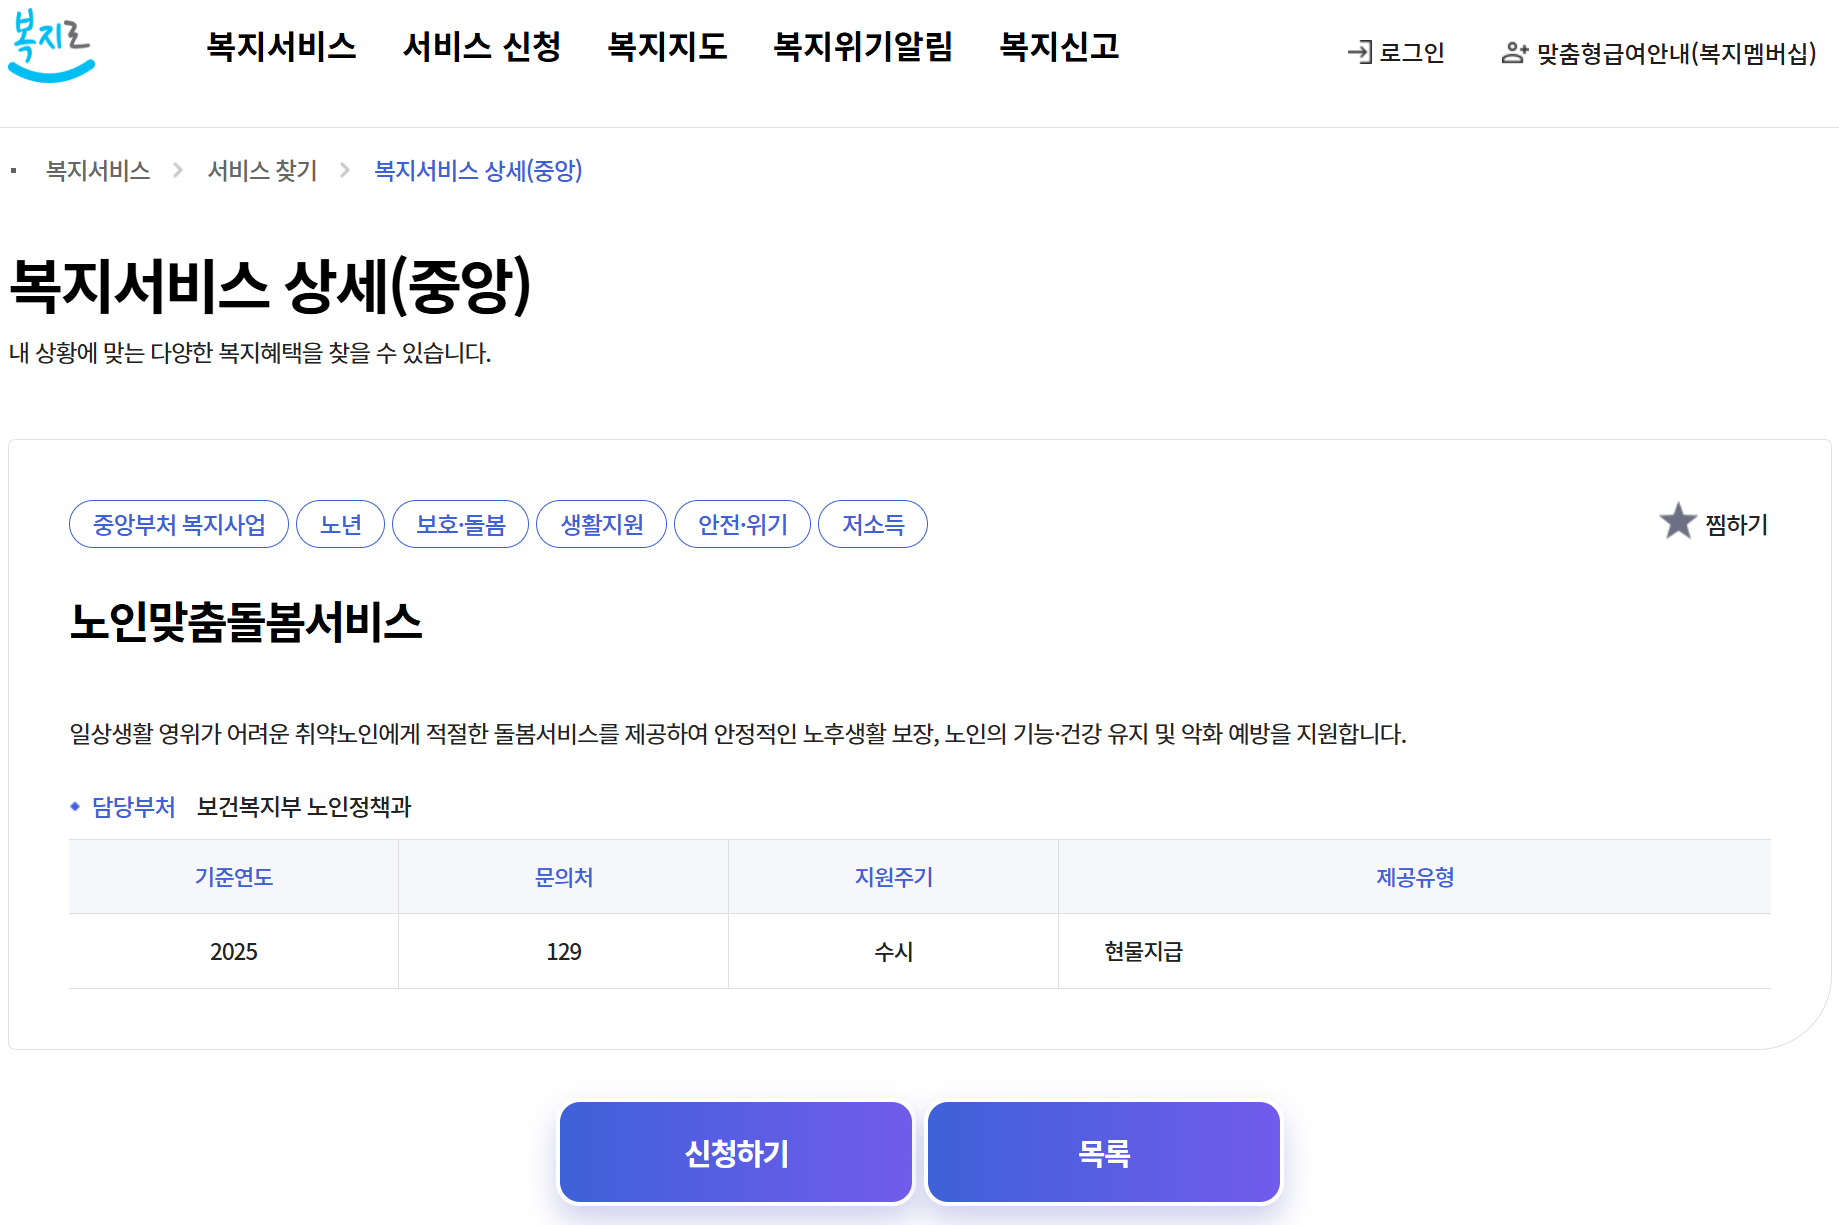Screen dimensions: 1839x1225
Task: Click the 담당부처 label
Action: [133, 807]
